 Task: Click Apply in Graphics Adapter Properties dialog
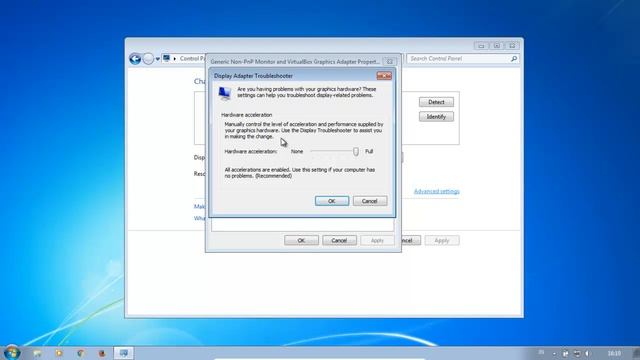click(x=377, y=240)
